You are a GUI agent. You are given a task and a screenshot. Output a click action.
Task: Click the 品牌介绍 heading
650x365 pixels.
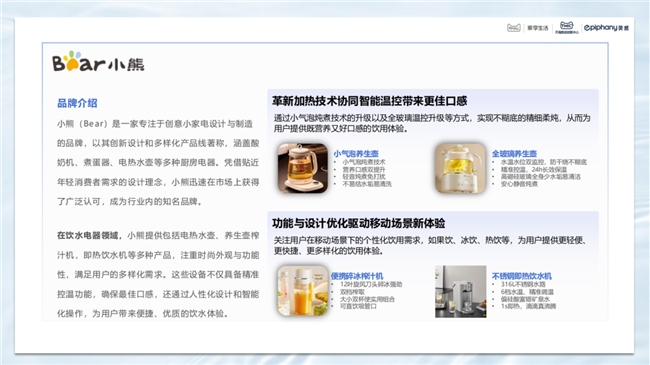(x=77, y=103)
